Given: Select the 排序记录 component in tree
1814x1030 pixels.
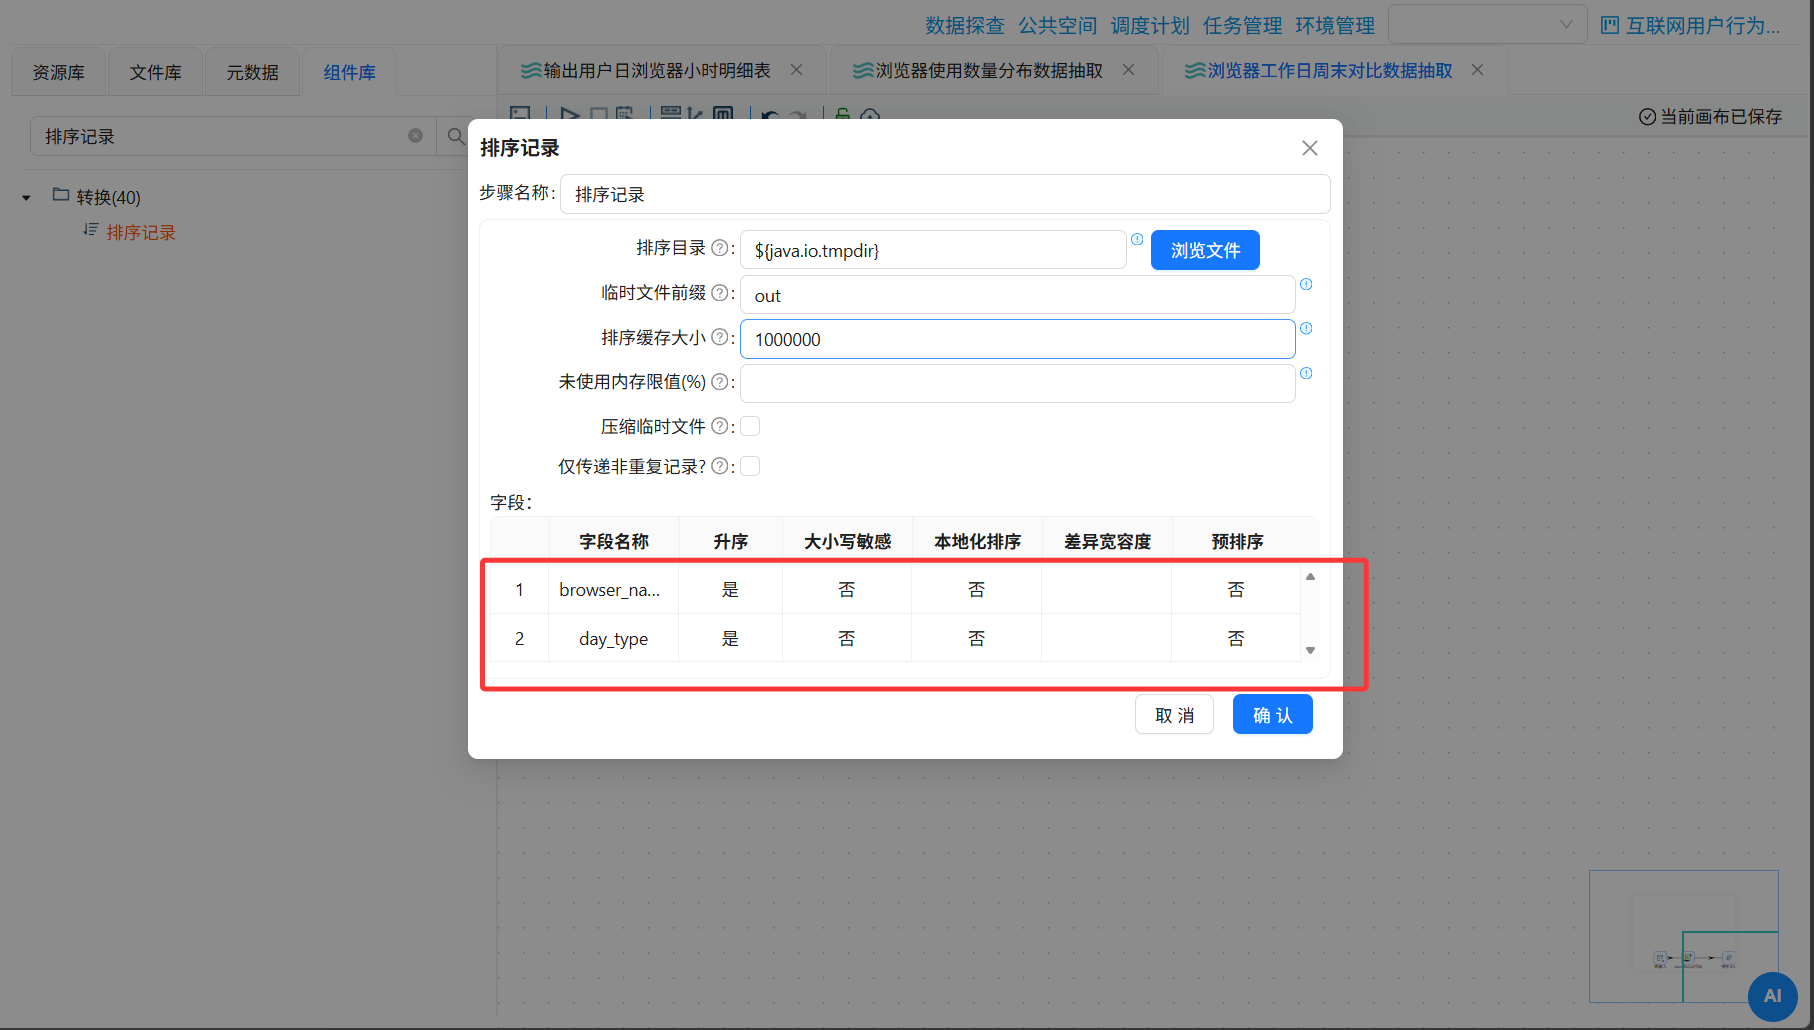Looking at the screenshot, I should click(x=141, y=232).
